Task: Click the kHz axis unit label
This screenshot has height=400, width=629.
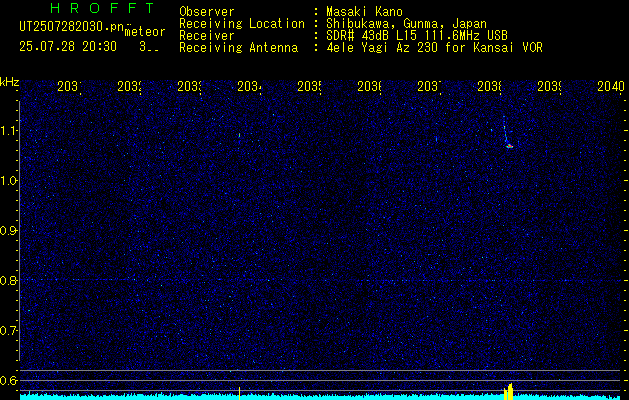Action: (x=9, y=82)
